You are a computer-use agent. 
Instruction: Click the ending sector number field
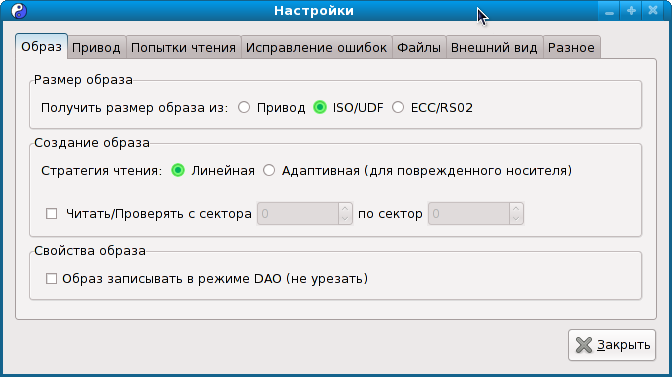click(x=469, y=213)
